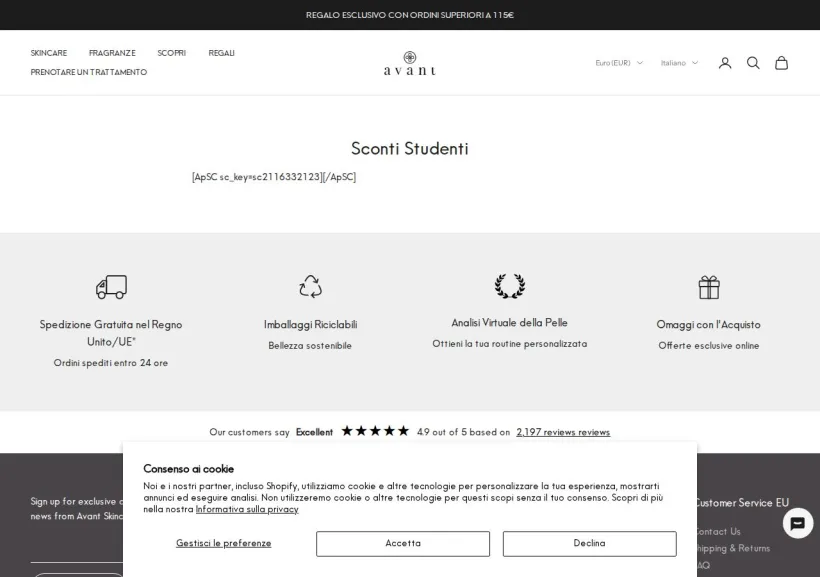Click the Omaggi con l'Acquisto title
The height and width of the screenshot is (577, 820).
point(709,324)
